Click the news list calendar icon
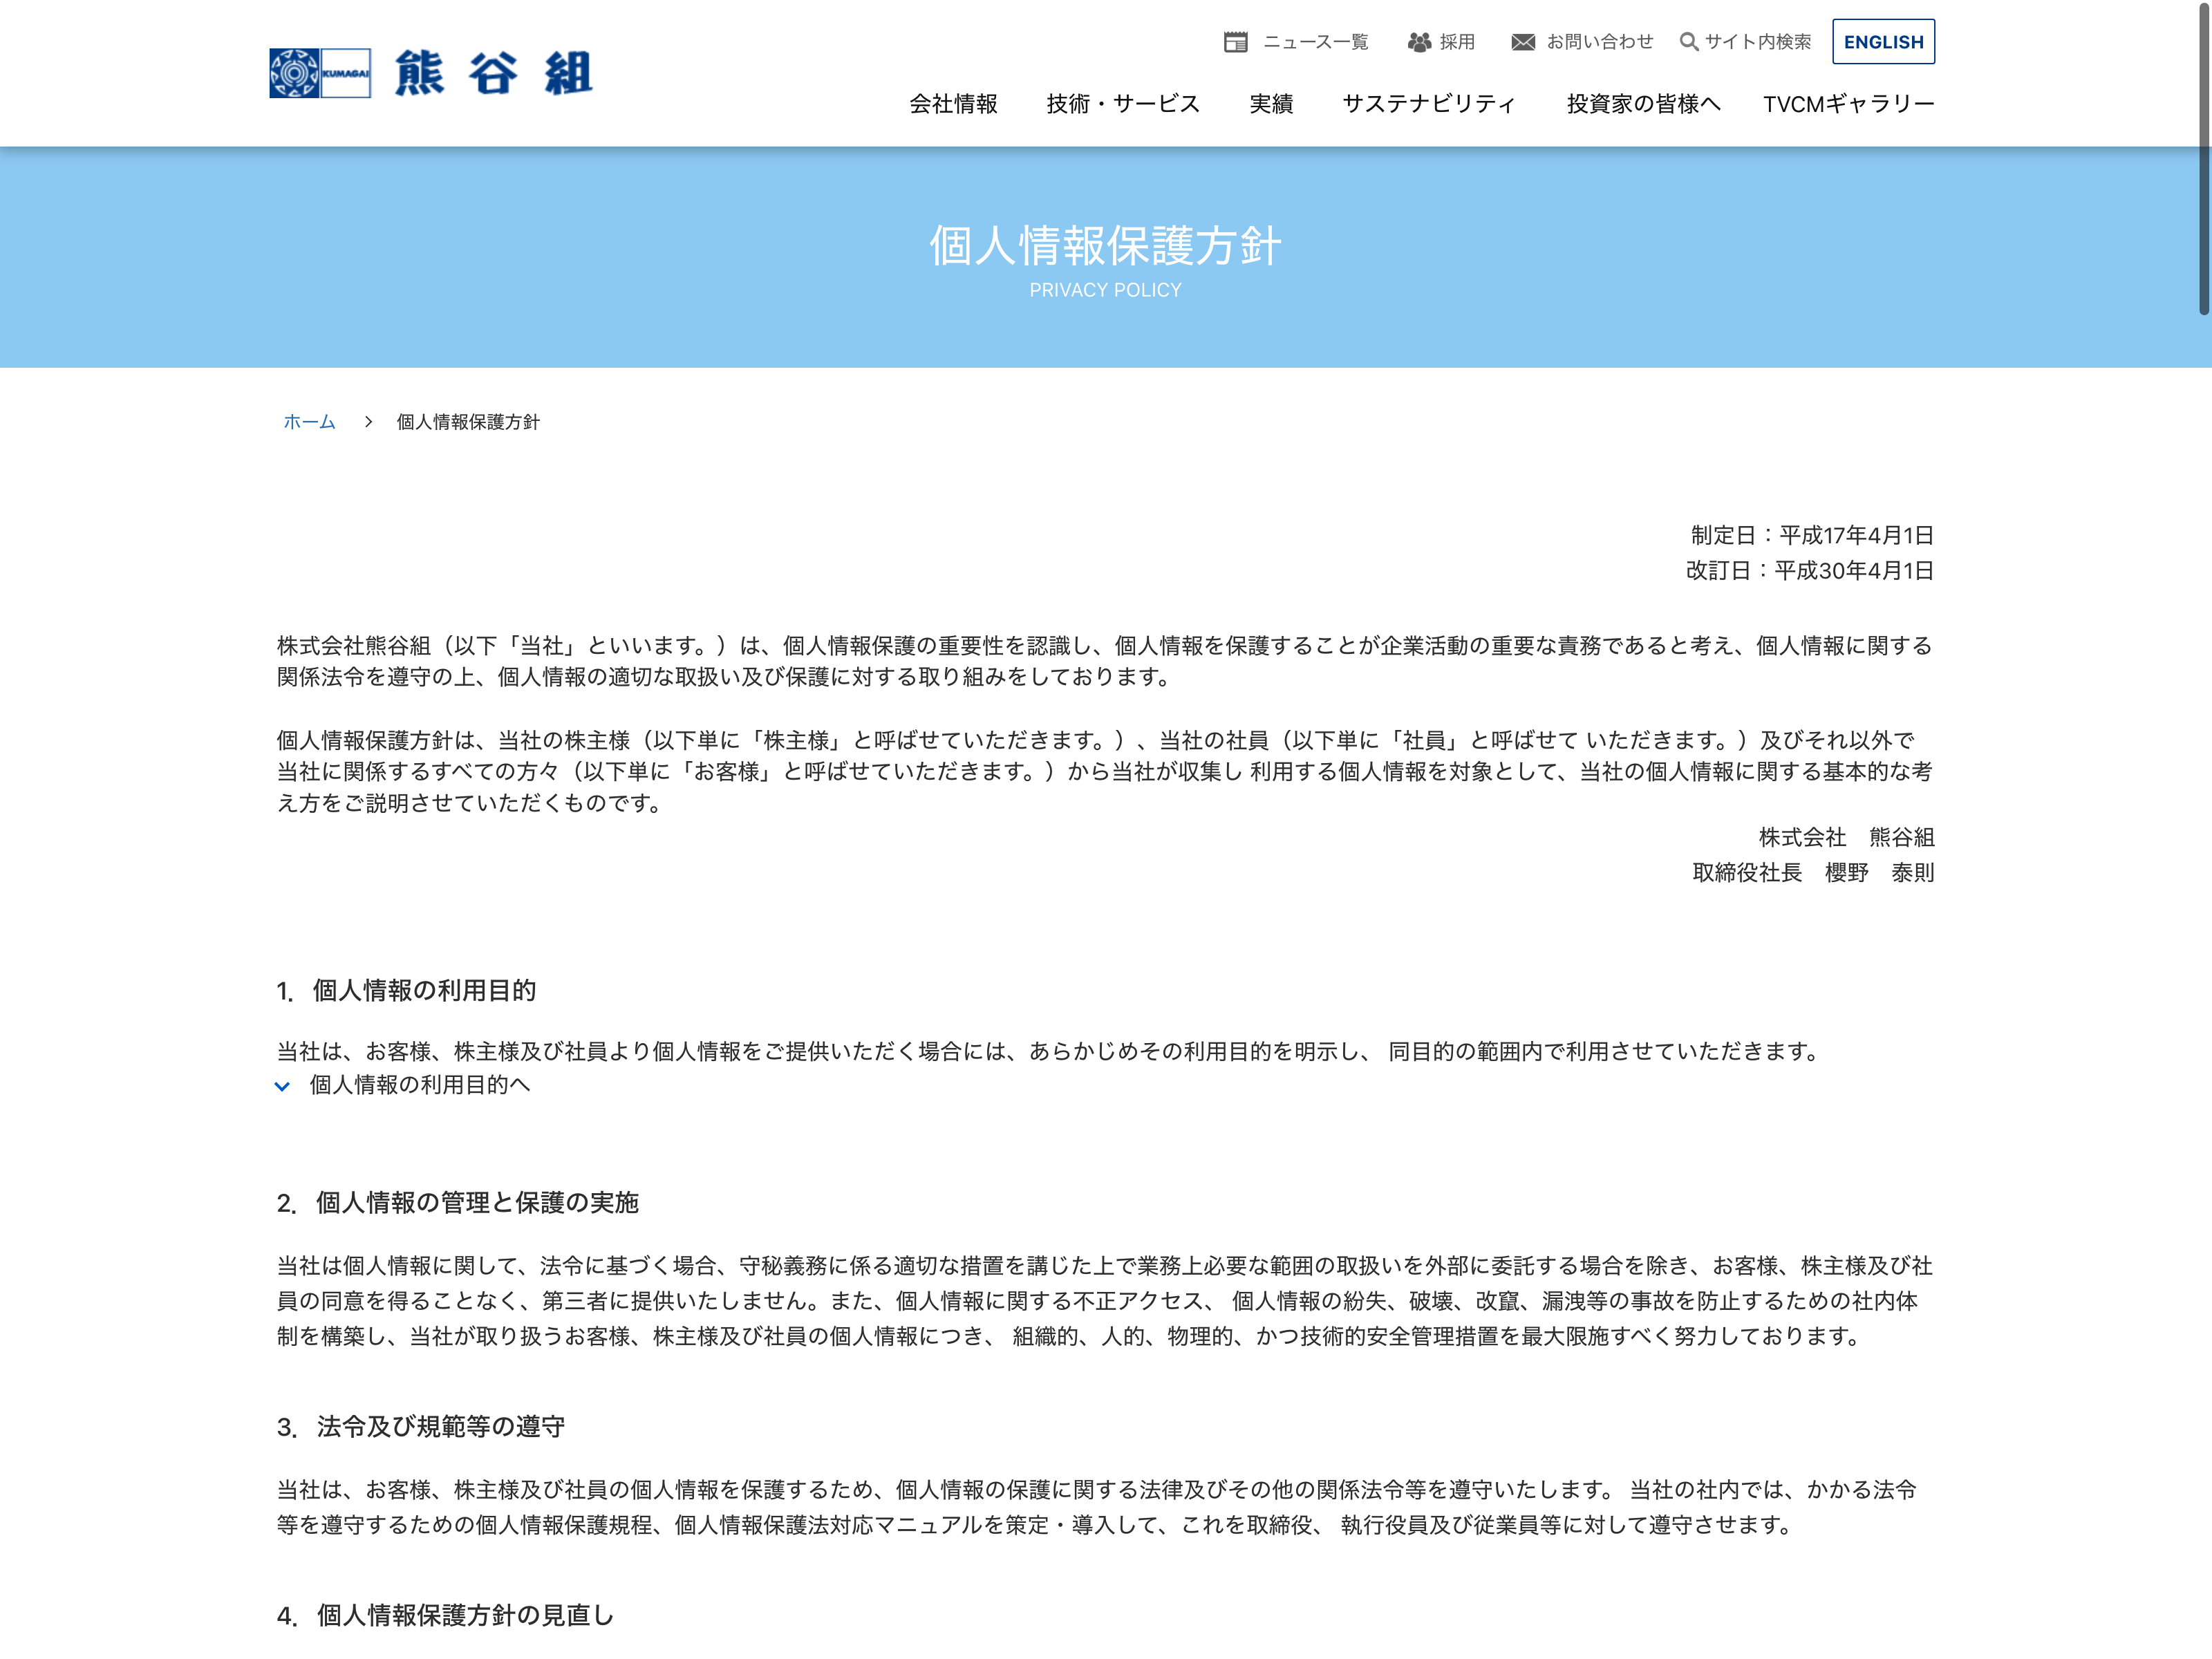 [1235, 42]
